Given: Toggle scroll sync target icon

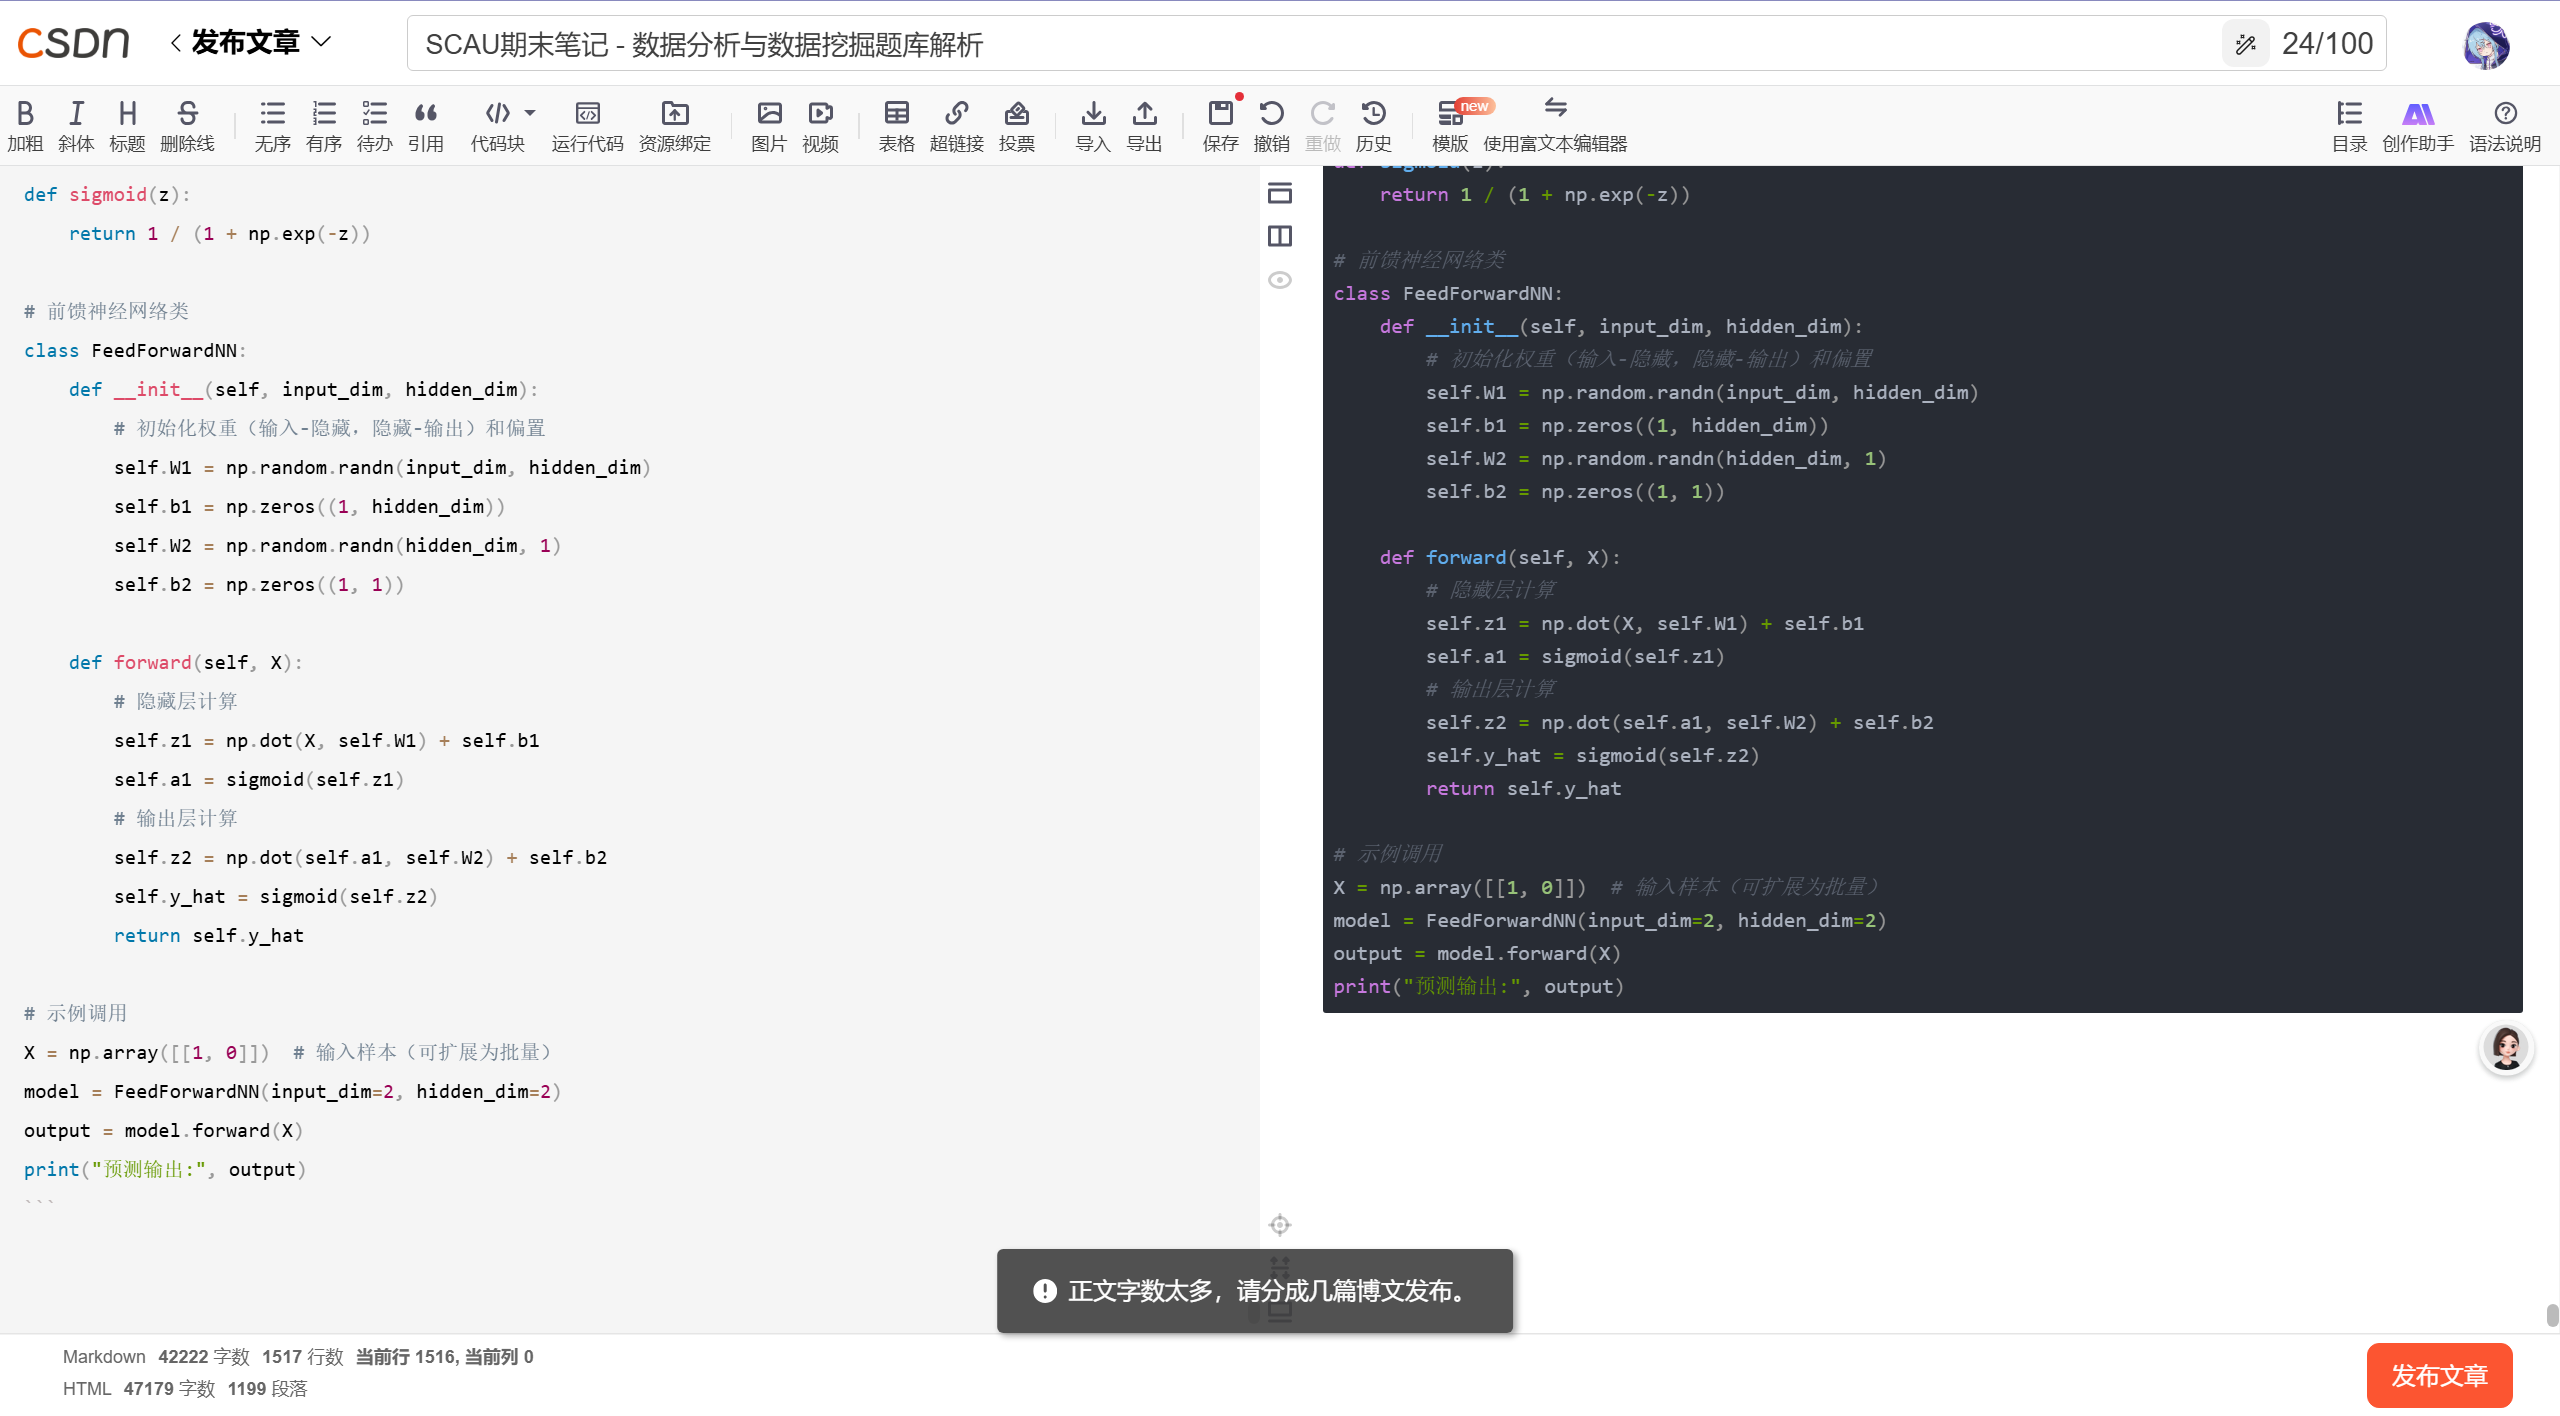Looking at the screenshot, I should coord(1280,1225).
